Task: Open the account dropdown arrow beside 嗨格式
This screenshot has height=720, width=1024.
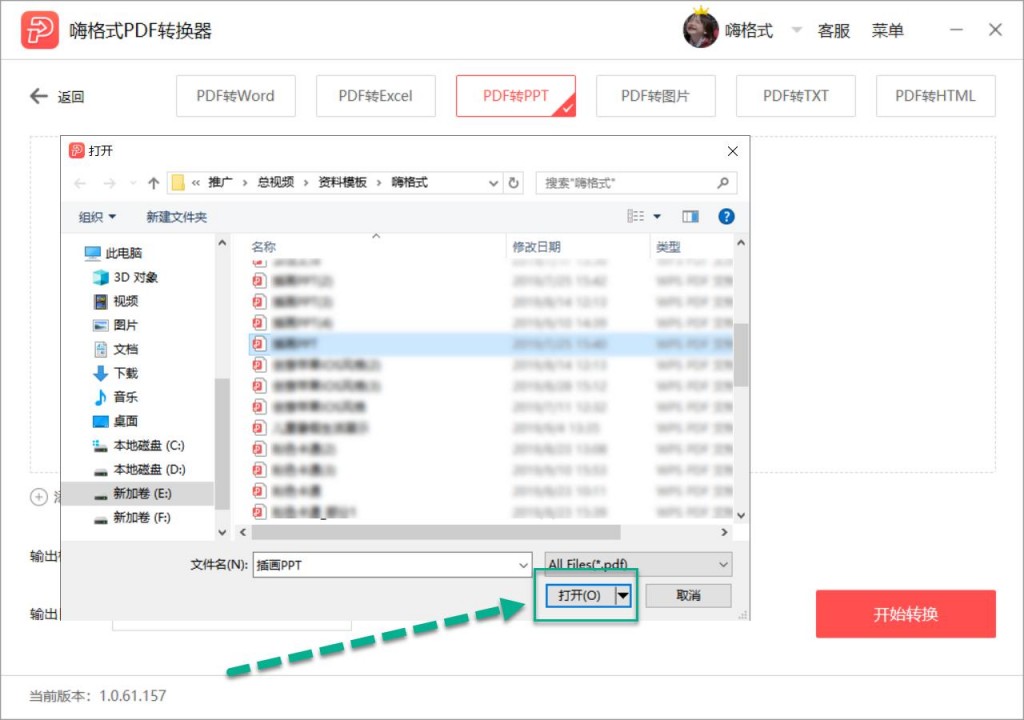Action: [797, 29]
